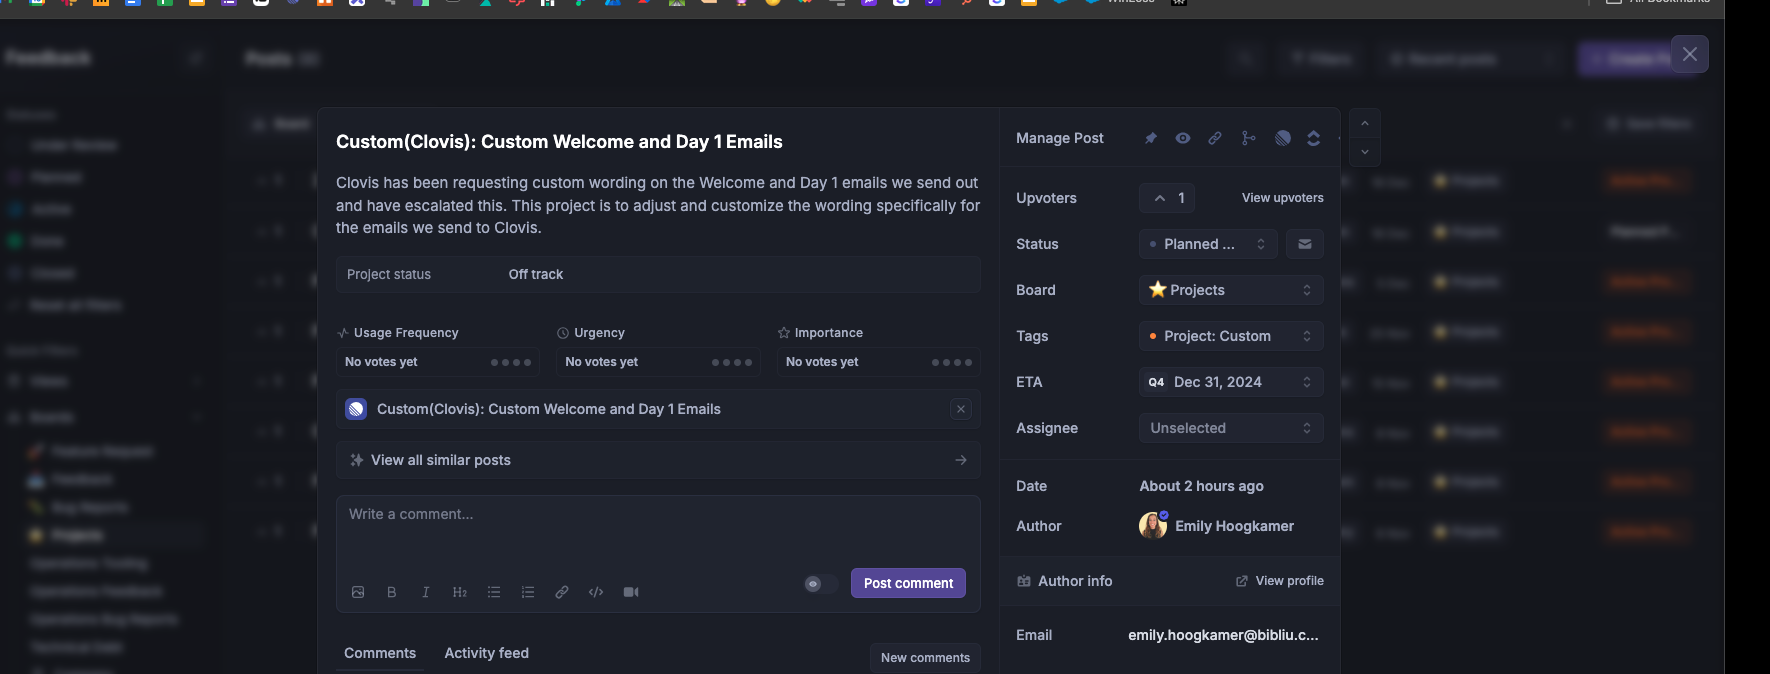Click the merge post branch icon
Image resolution: width=1770 pixels, height=674 pixels.
(x=1248, y=138)
